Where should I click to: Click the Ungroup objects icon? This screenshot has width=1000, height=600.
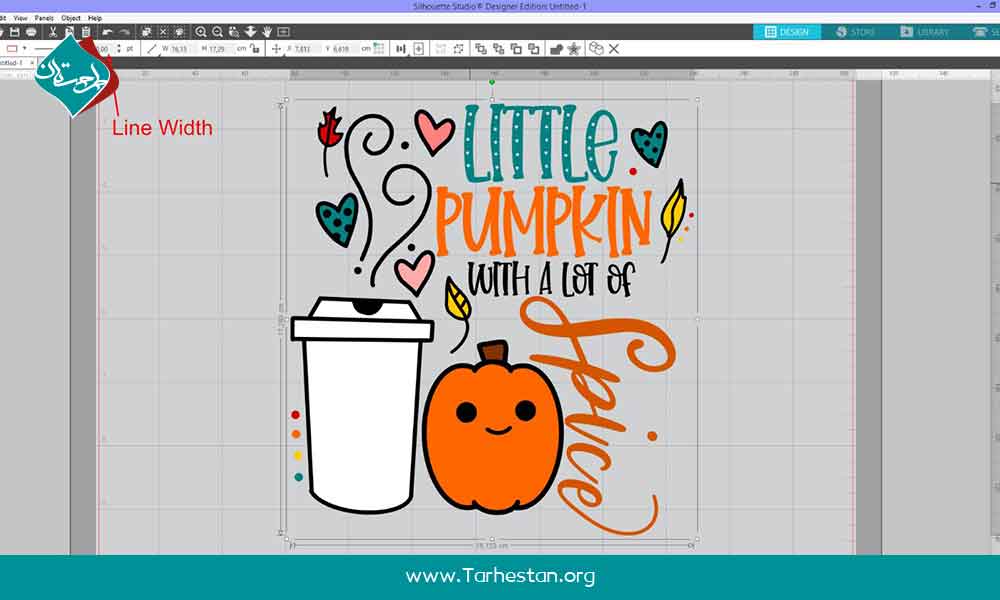coord(458,48)
